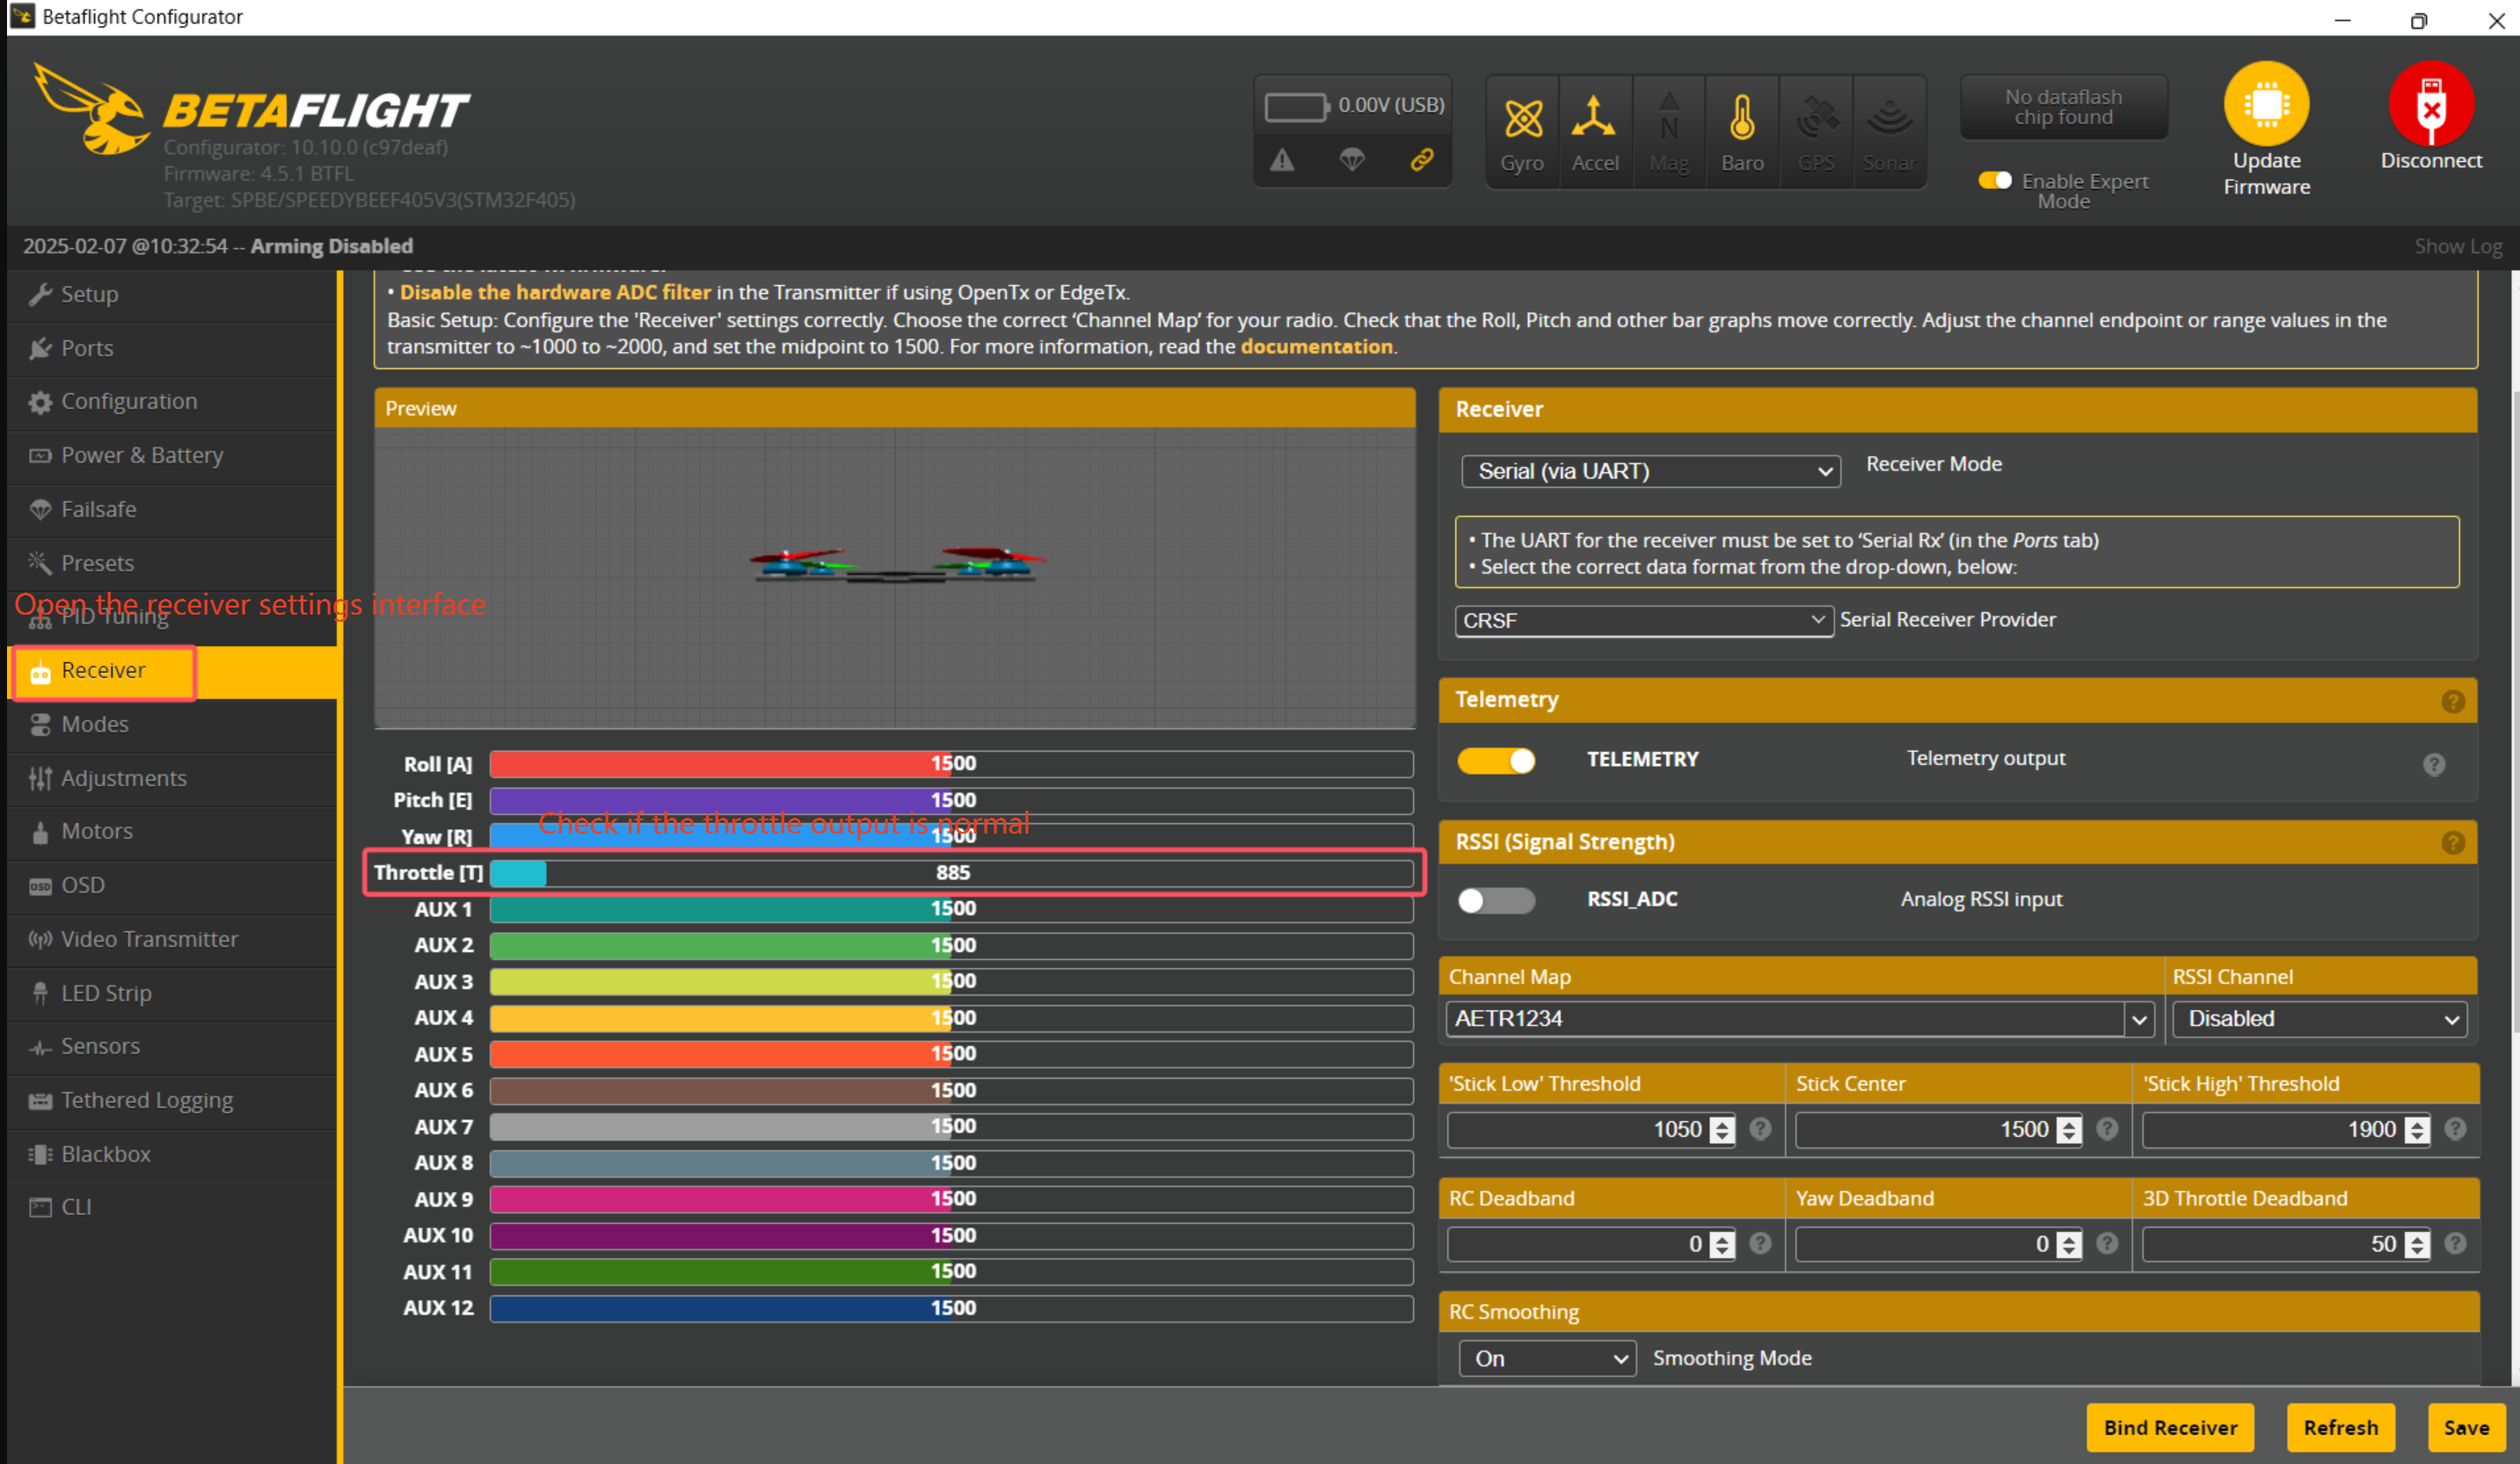Screen dimensions: 2520x1464
Task: Open the Presets tab
Action: pos(172,563)
